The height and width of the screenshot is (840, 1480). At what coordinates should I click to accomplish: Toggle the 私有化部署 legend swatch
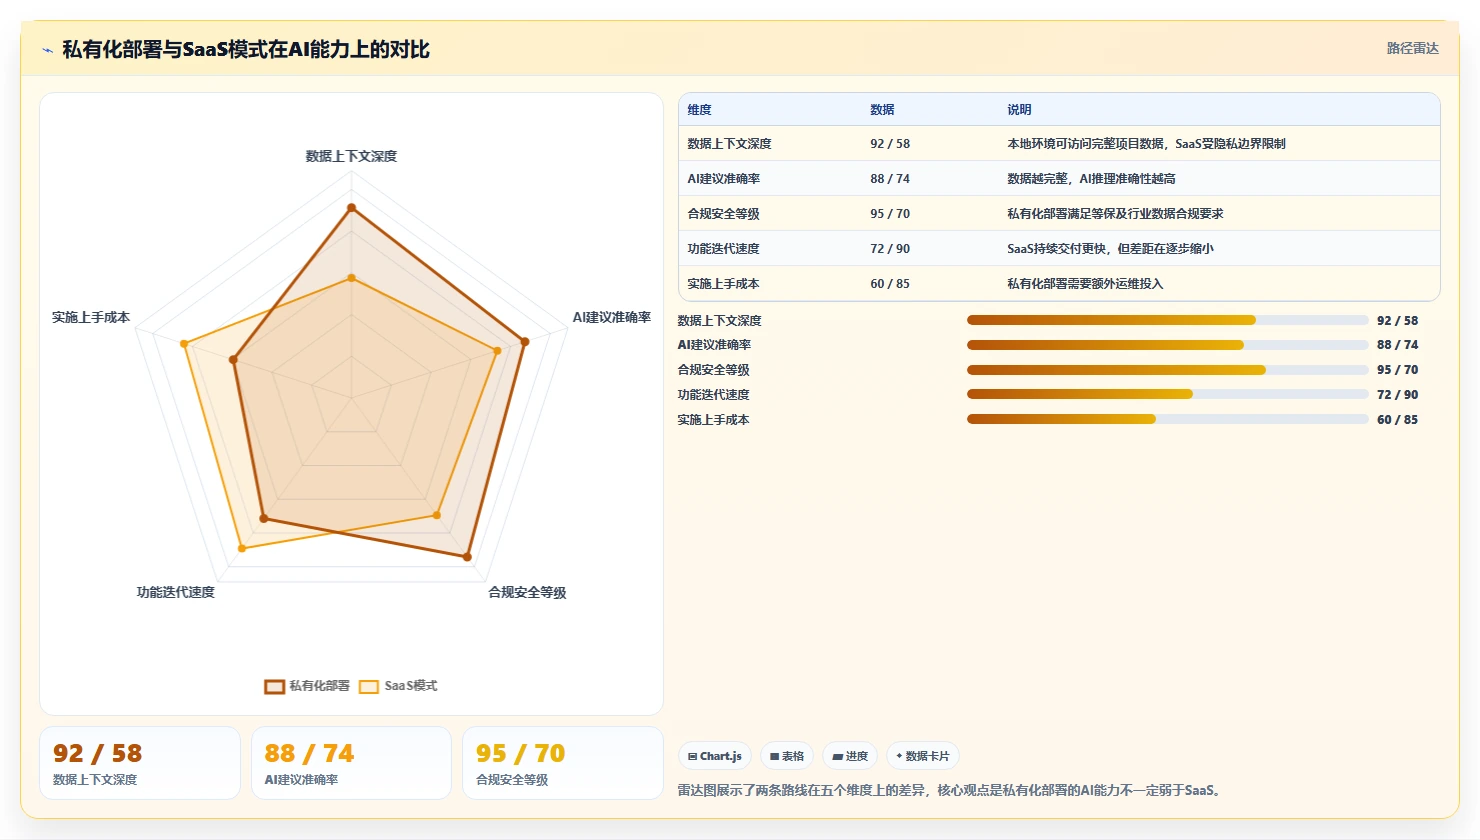(274, 686)
